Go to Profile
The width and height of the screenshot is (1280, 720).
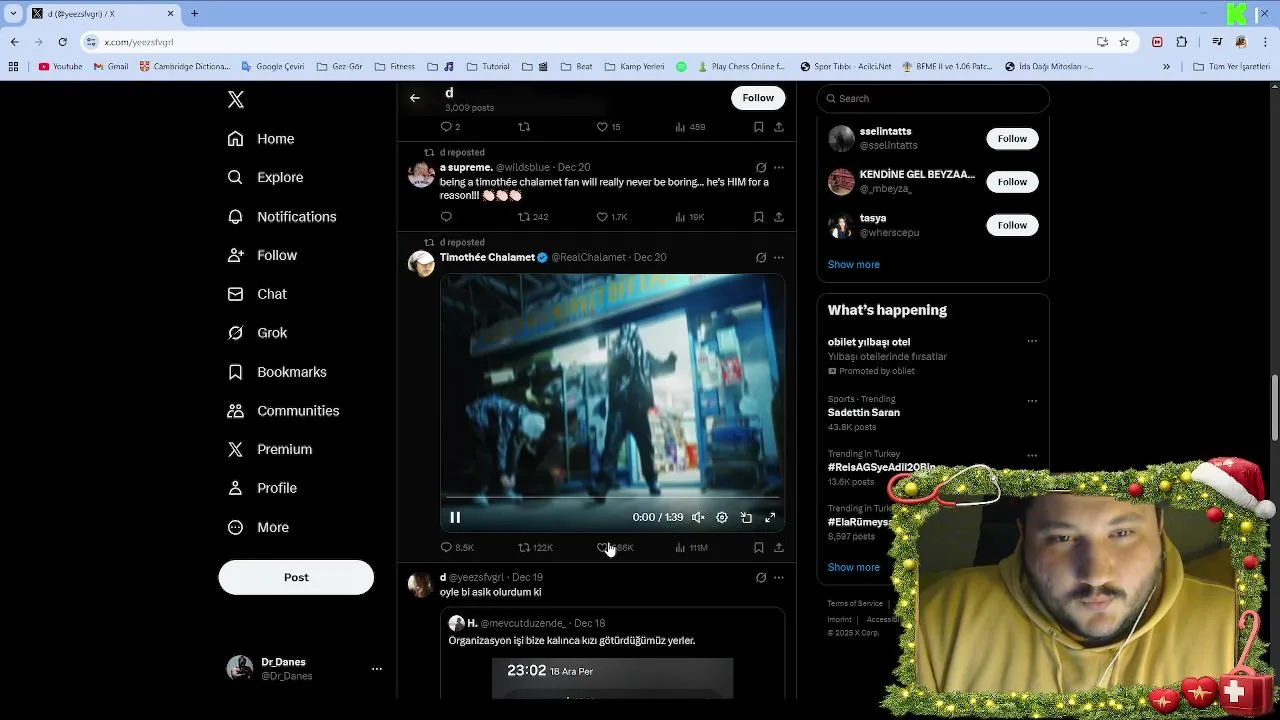262,488
